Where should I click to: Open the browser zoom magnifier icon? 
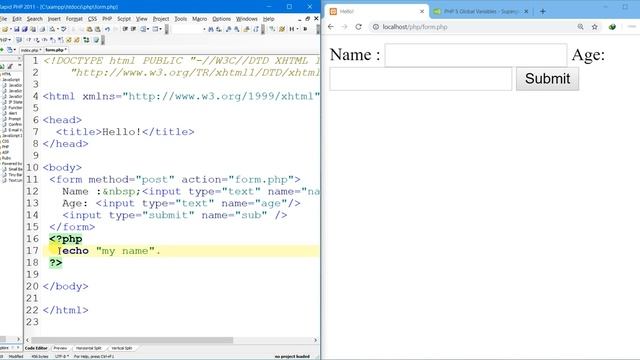[x=580, y=27]
